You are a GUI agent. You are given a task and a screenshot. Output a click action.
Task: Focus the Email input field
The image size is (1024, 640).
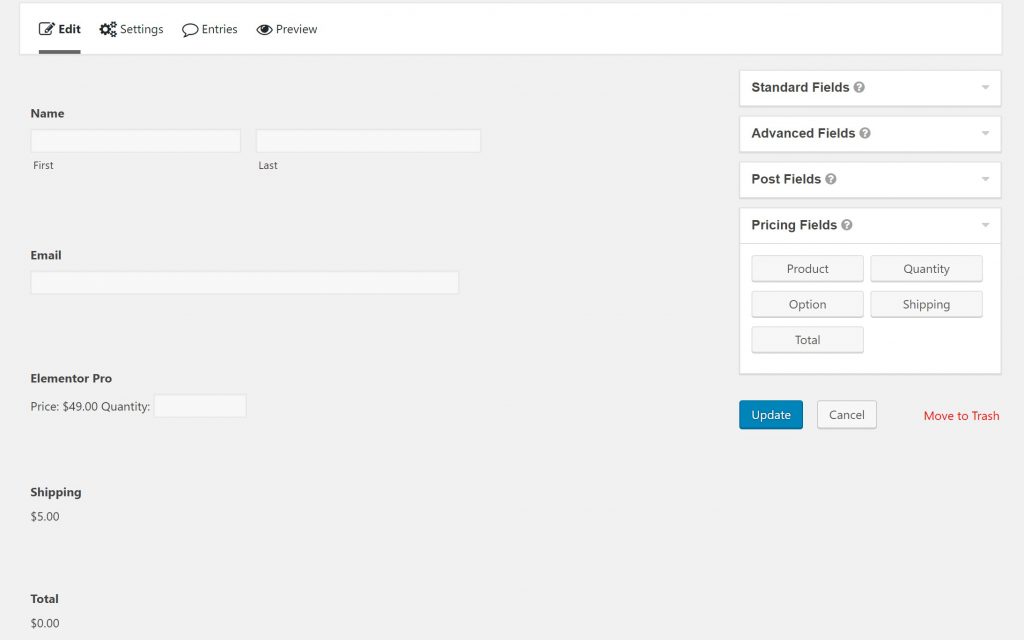pyautogui.click(x=244, y=283)
